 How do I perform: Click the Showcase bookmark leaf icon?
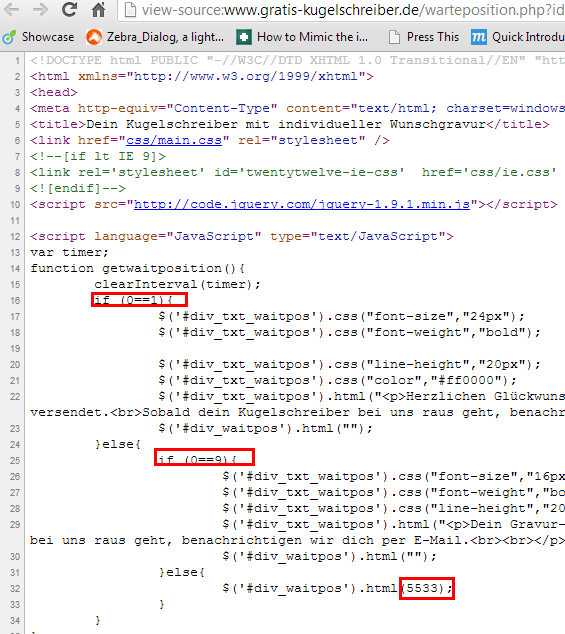[x=9, y=37]
